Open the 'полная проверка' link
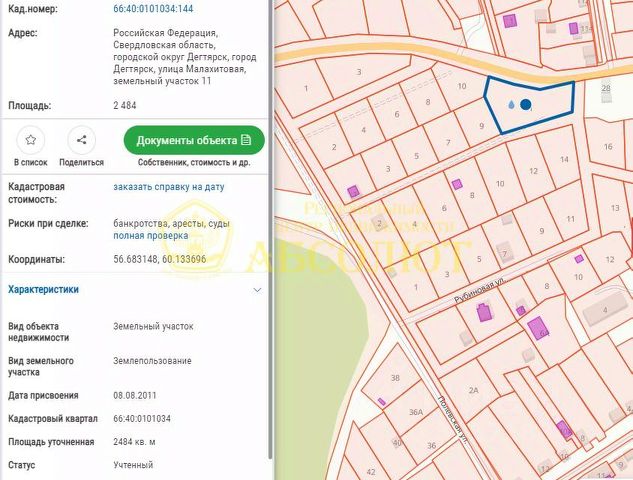The width and height of the screenshot is (633, 480). pos(151,235)
